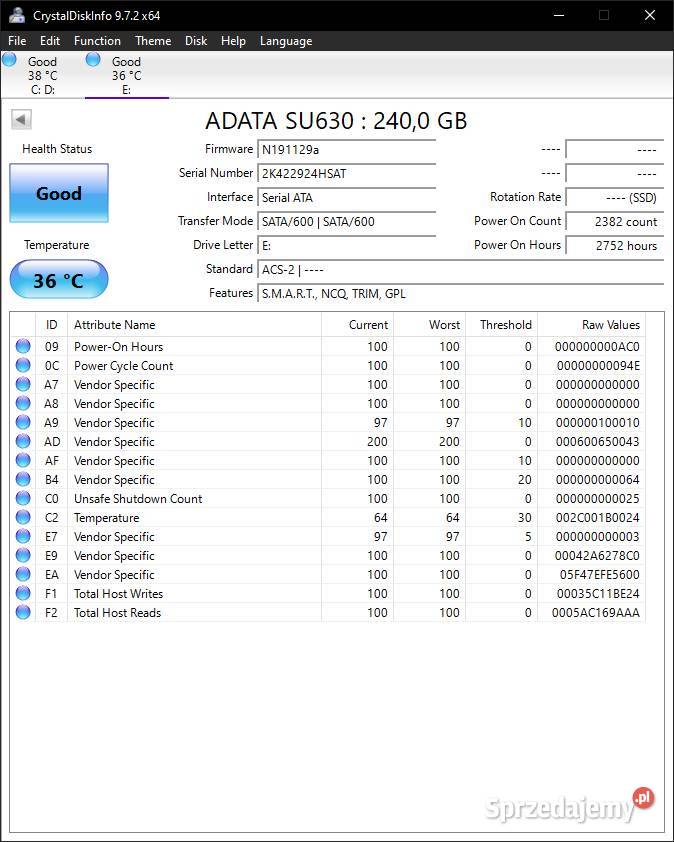Image resolution: width=674 pixels, height=842 pixels.
Task: Click the current value 200 in AD row
Action: [377, 441]
